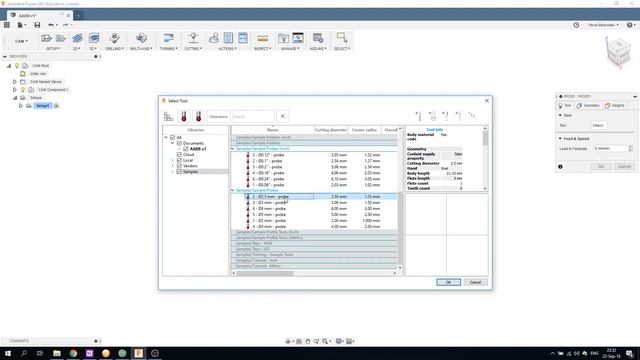
Task: Click the Generate toolpath icon under Actions
Action: (x=213, y=38)
